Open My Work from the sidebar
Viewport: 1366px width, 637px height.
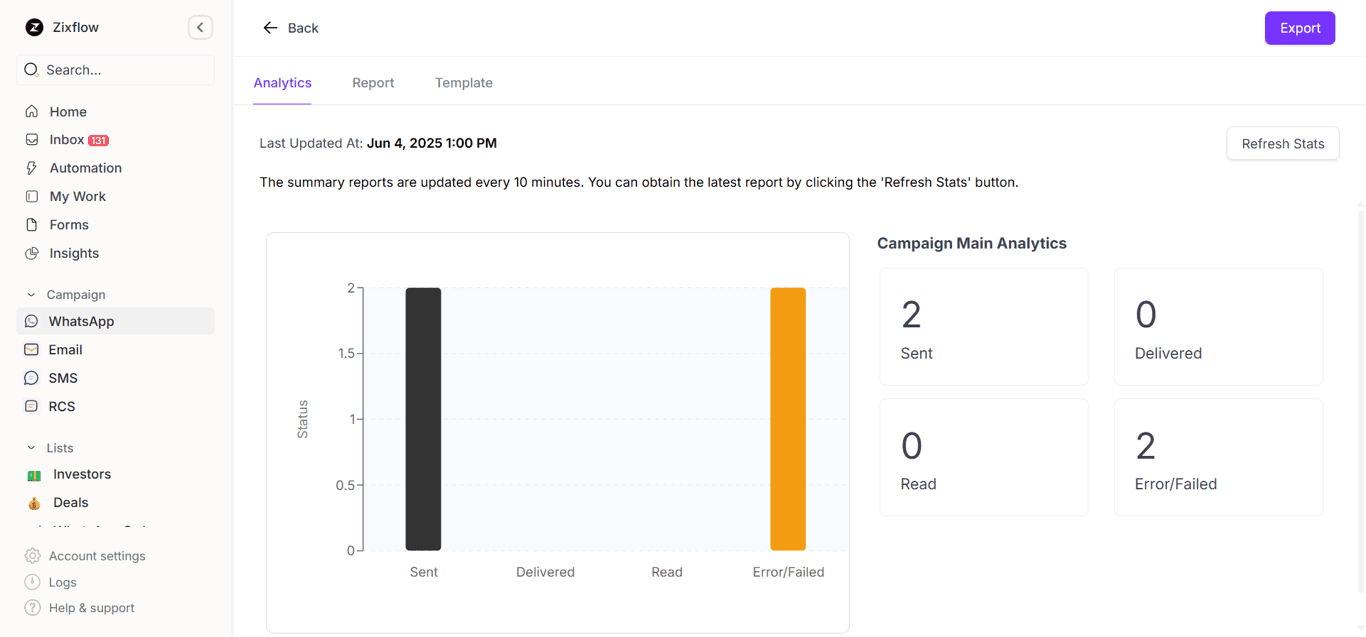click(x=75, y=196)
